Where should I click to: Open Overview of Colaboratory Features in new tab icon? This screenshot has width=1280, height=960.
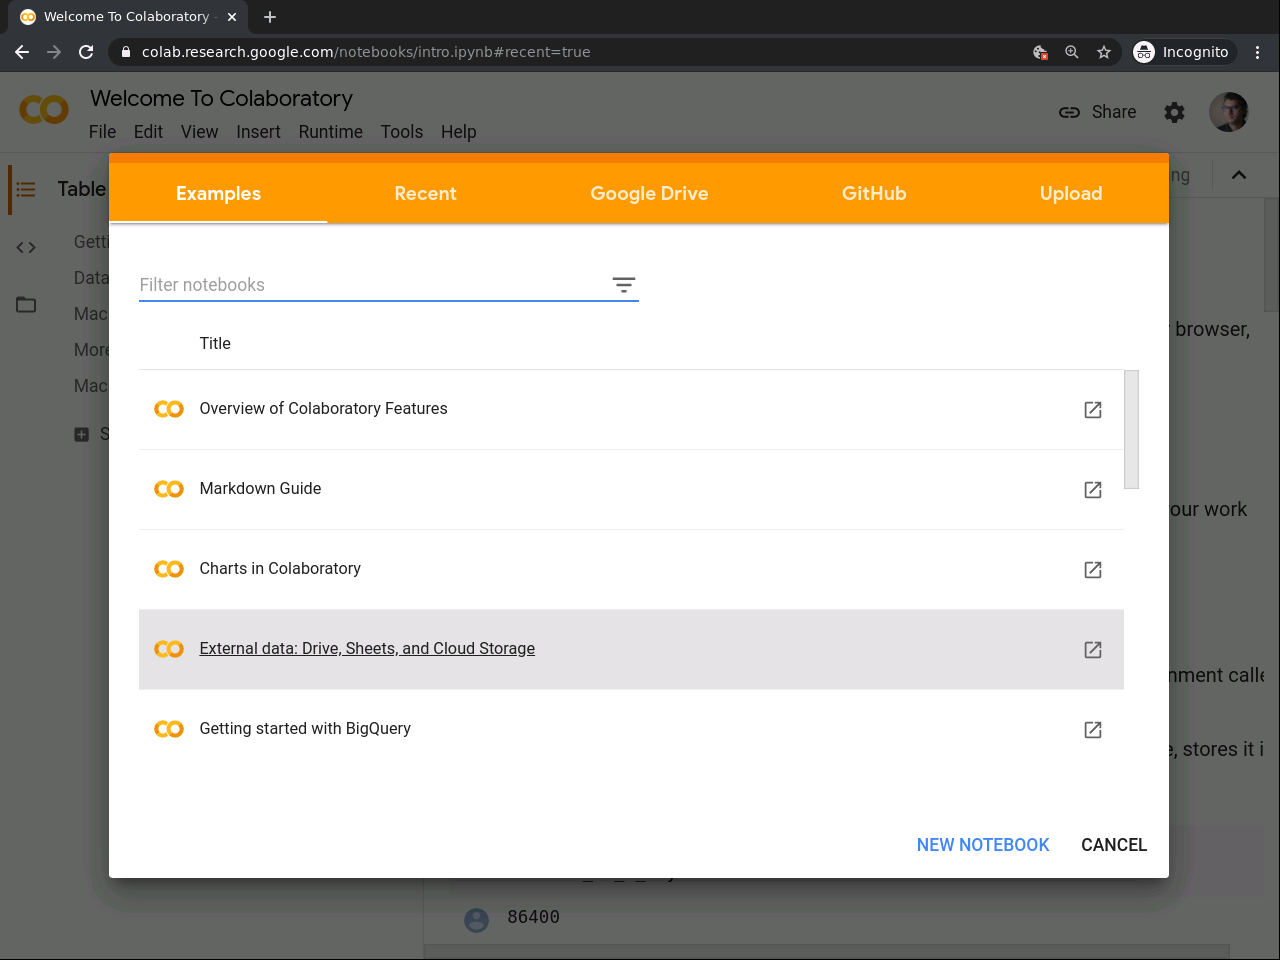coord(1093,410)
